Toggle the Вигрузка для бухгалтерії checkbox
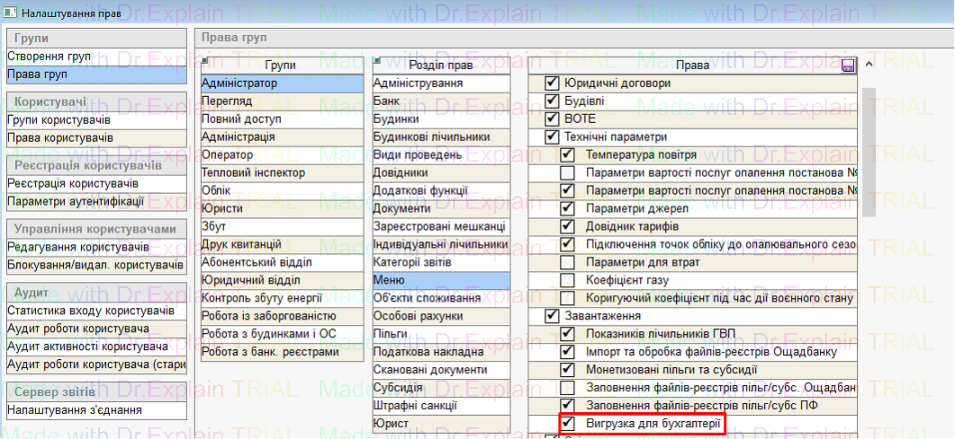The image size is (955, 439). [567, 424]
